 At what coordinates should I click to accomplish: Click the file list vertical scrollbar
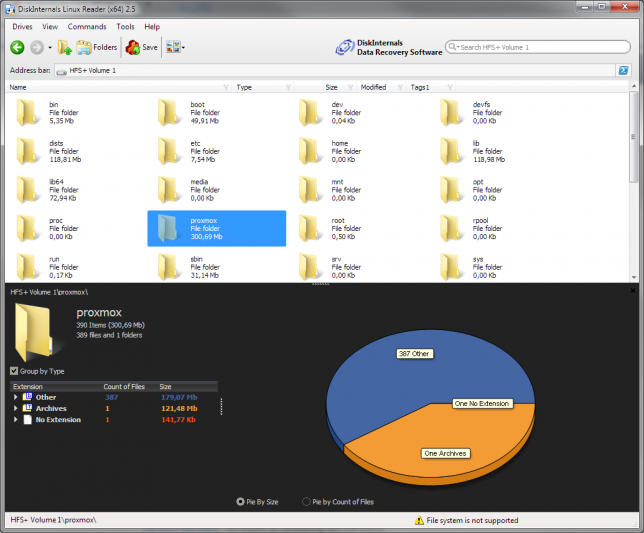click(634, 183)
